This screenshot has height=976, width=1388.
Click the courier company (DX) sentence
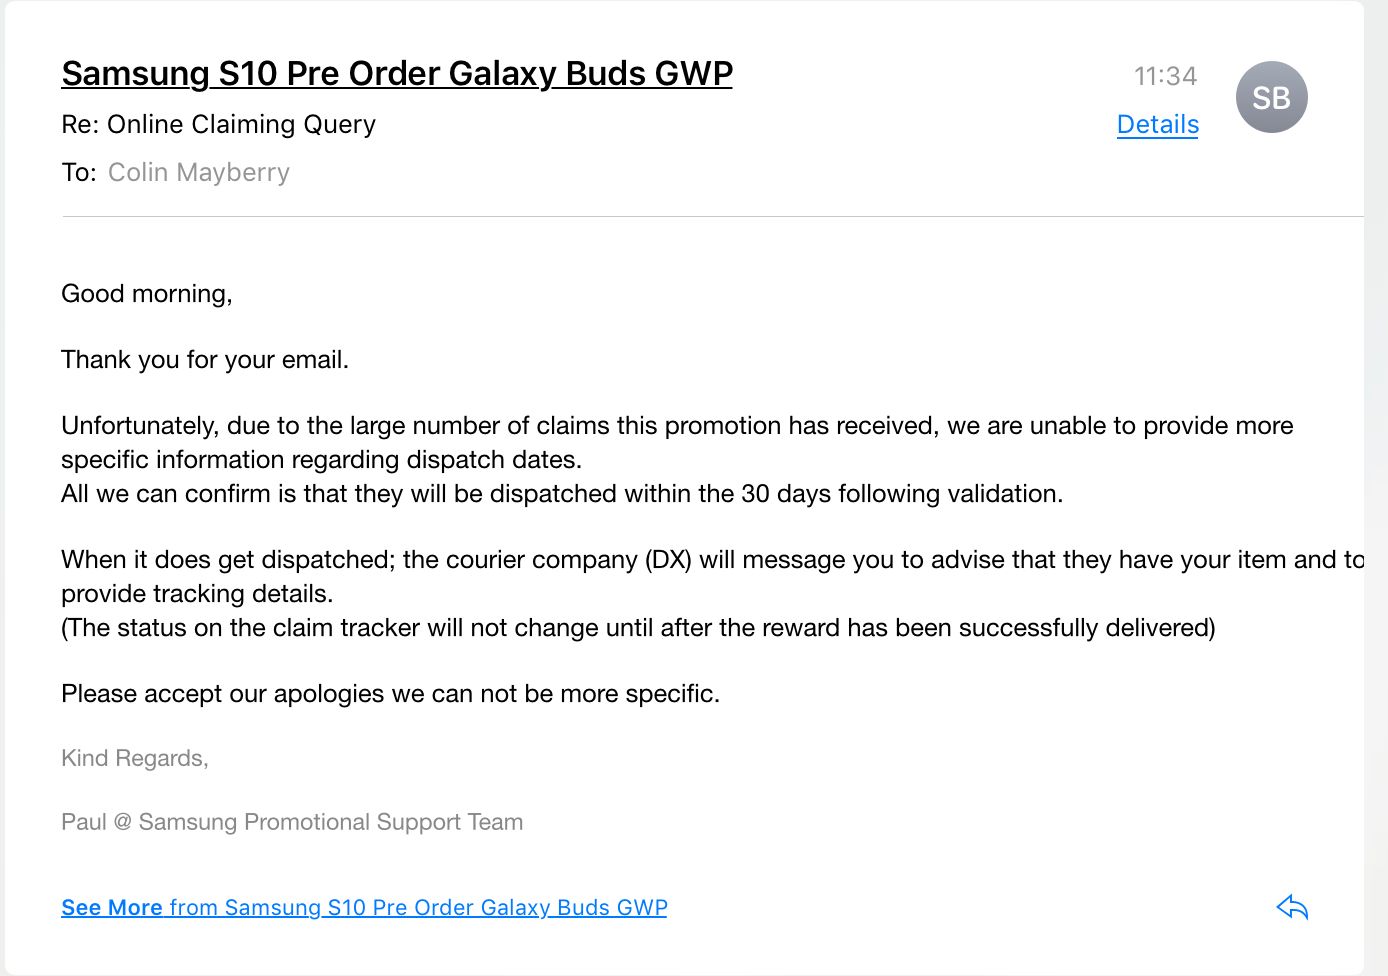pos(712,559)
